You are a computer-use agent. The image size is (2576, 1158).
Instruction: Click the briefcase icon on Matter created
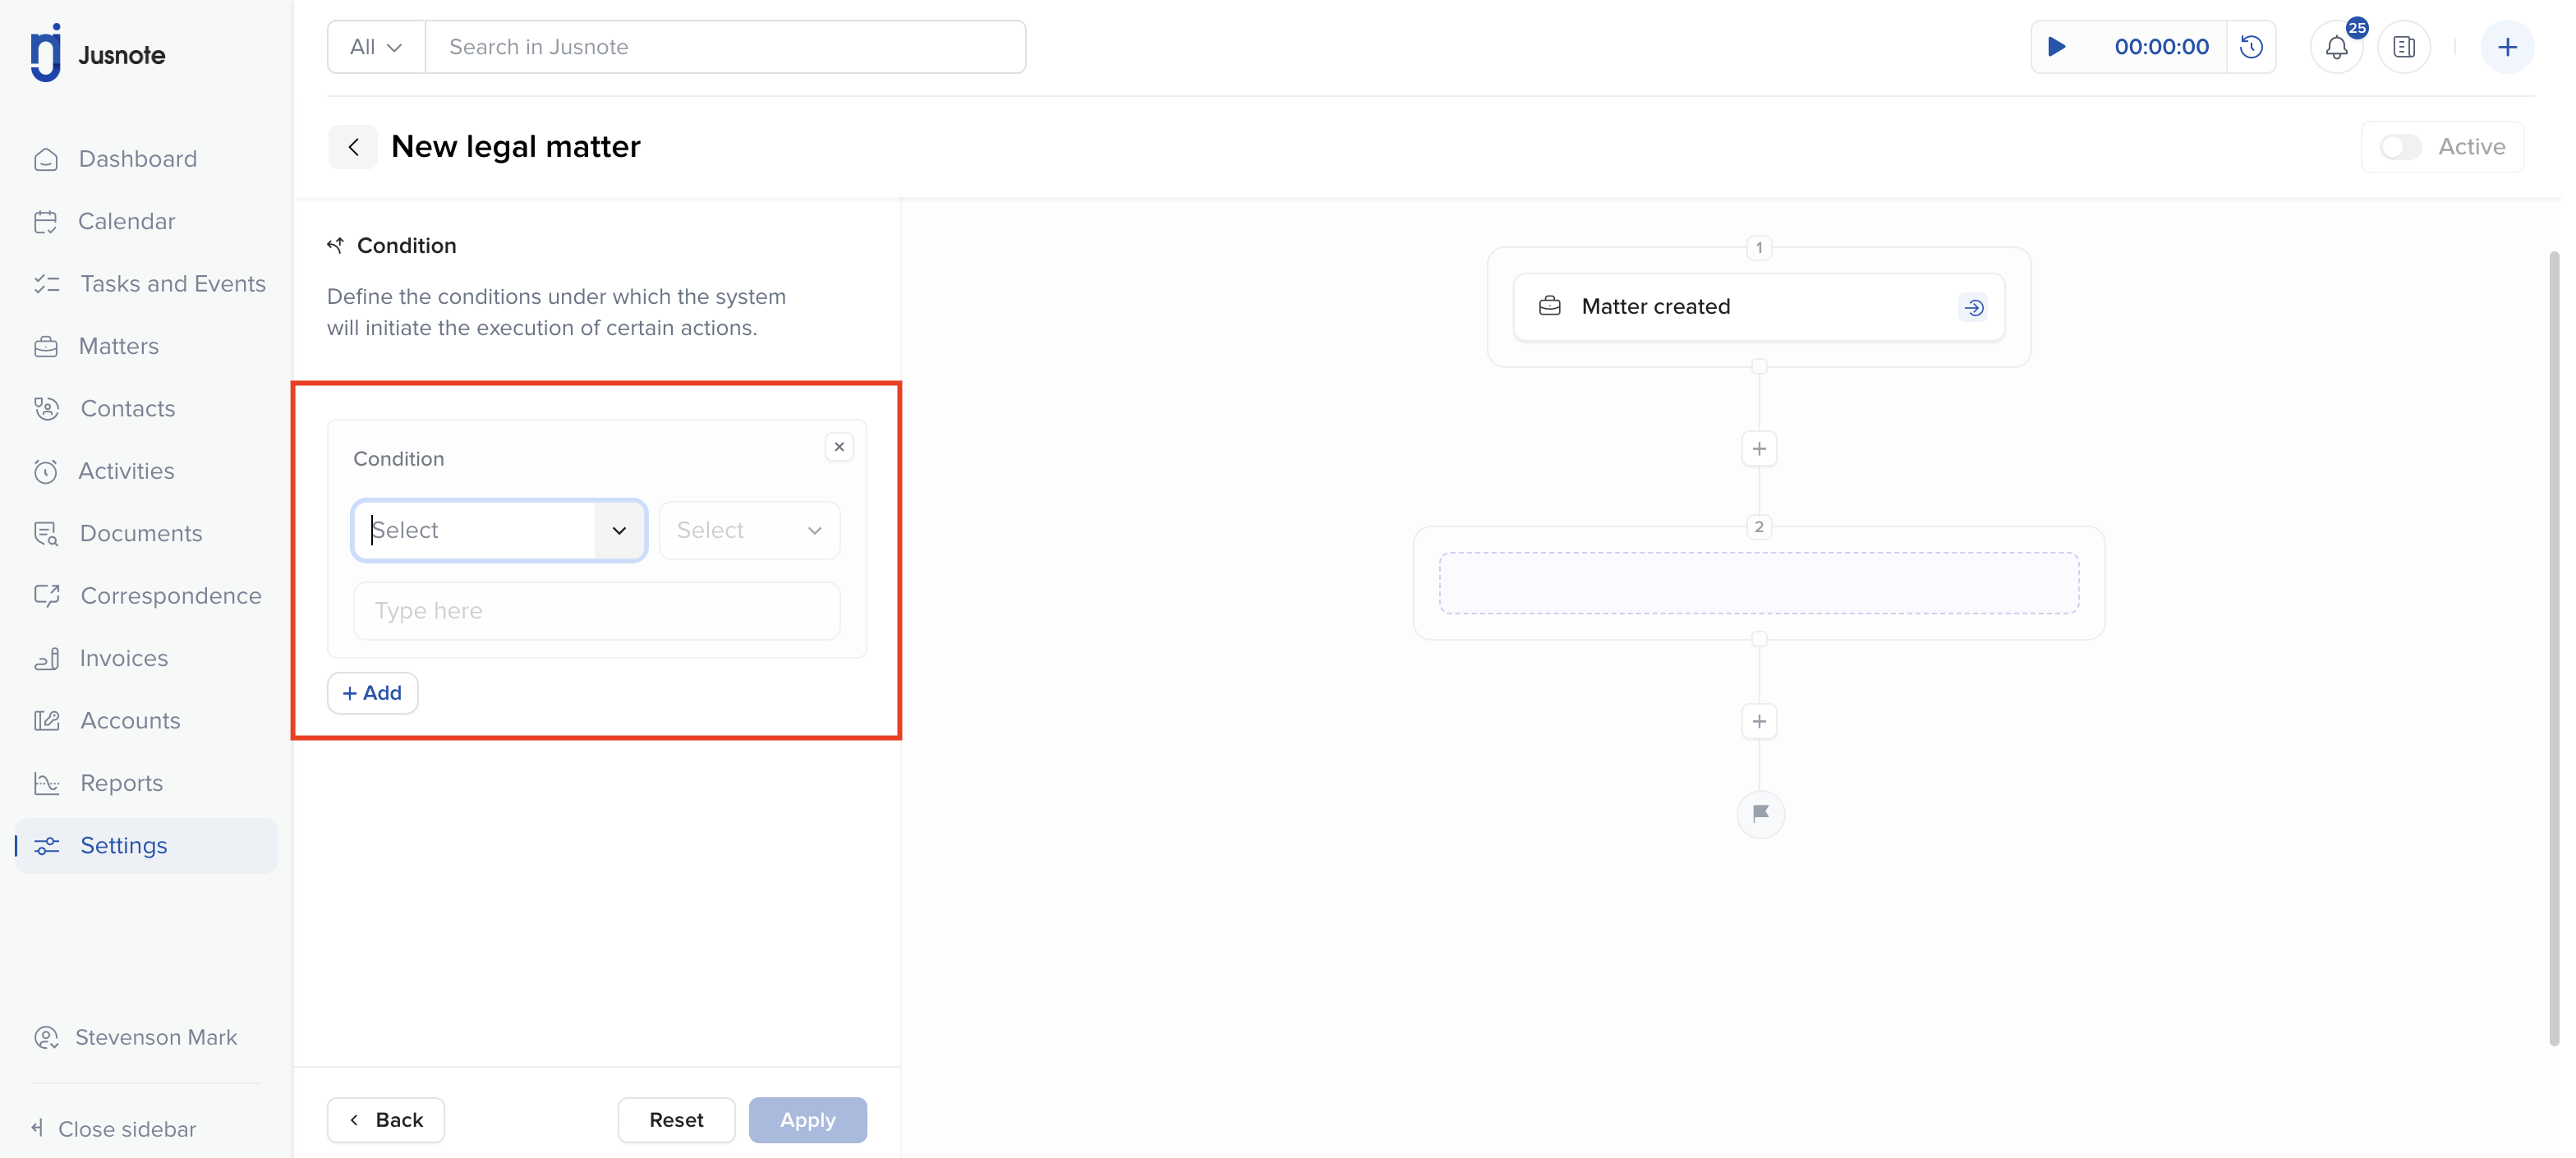(1549, 306)
